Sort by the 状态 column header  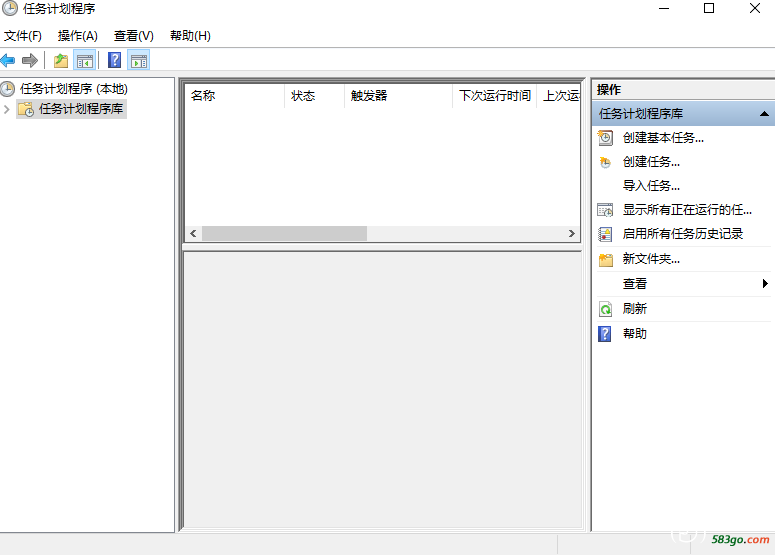click(314, 96)
